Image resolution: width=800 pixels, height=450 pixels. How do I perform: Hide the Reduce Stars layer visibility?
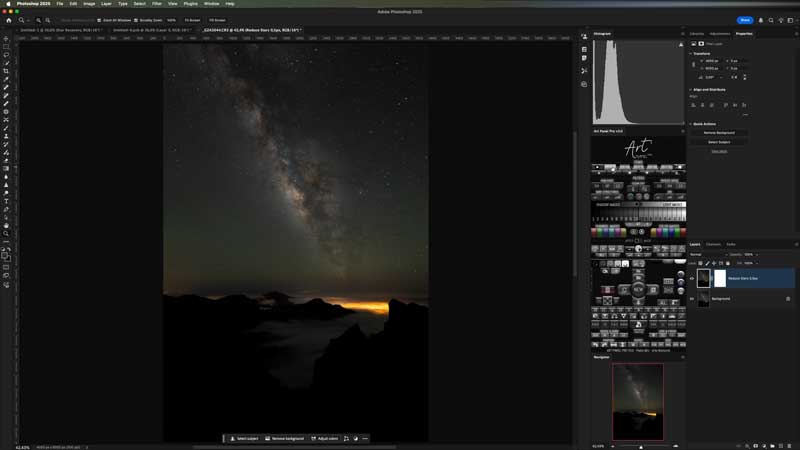click(x=692, y=278)
